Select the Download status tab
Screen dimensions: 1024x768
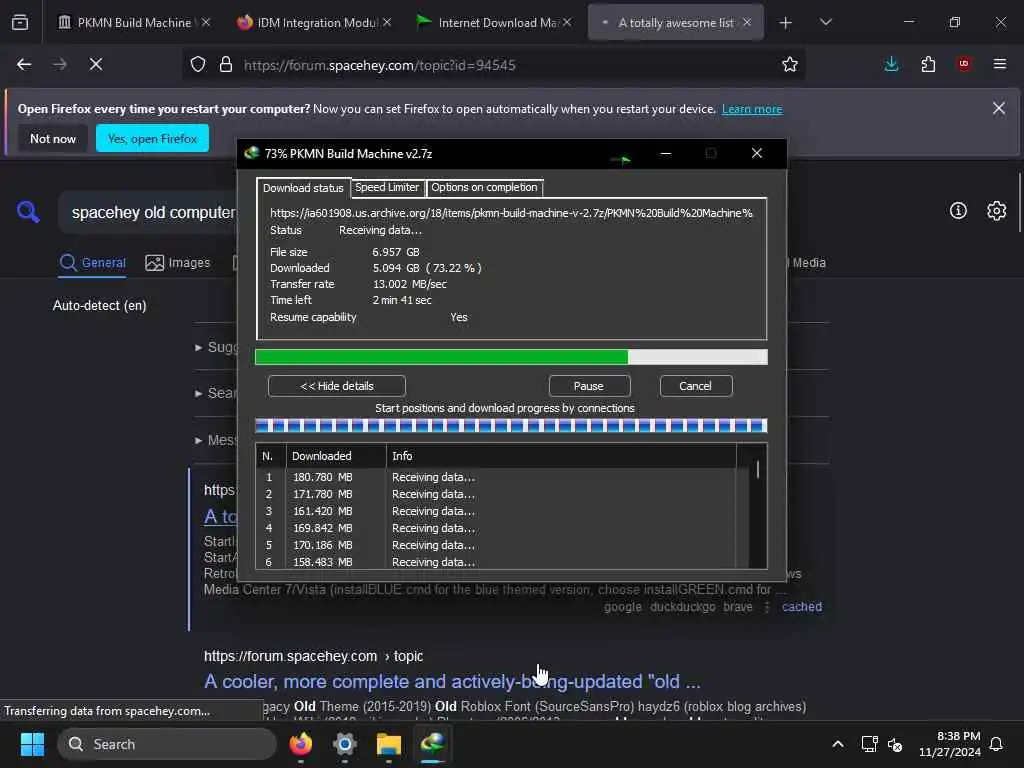(303, 188)
